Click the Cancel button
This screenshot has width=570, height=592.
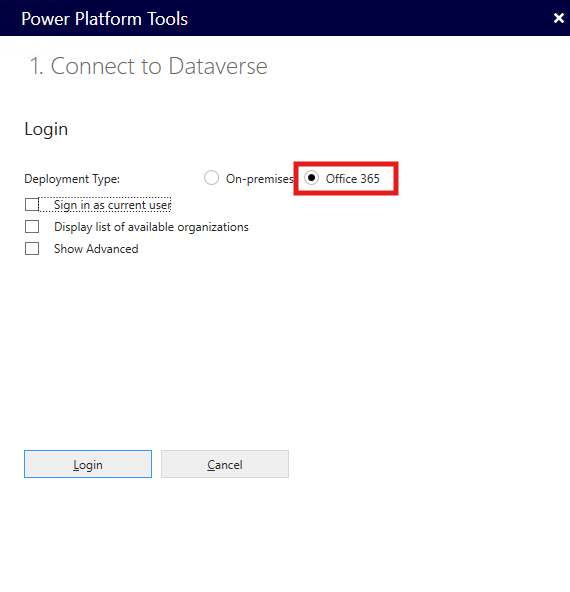[x=225, y=464]
